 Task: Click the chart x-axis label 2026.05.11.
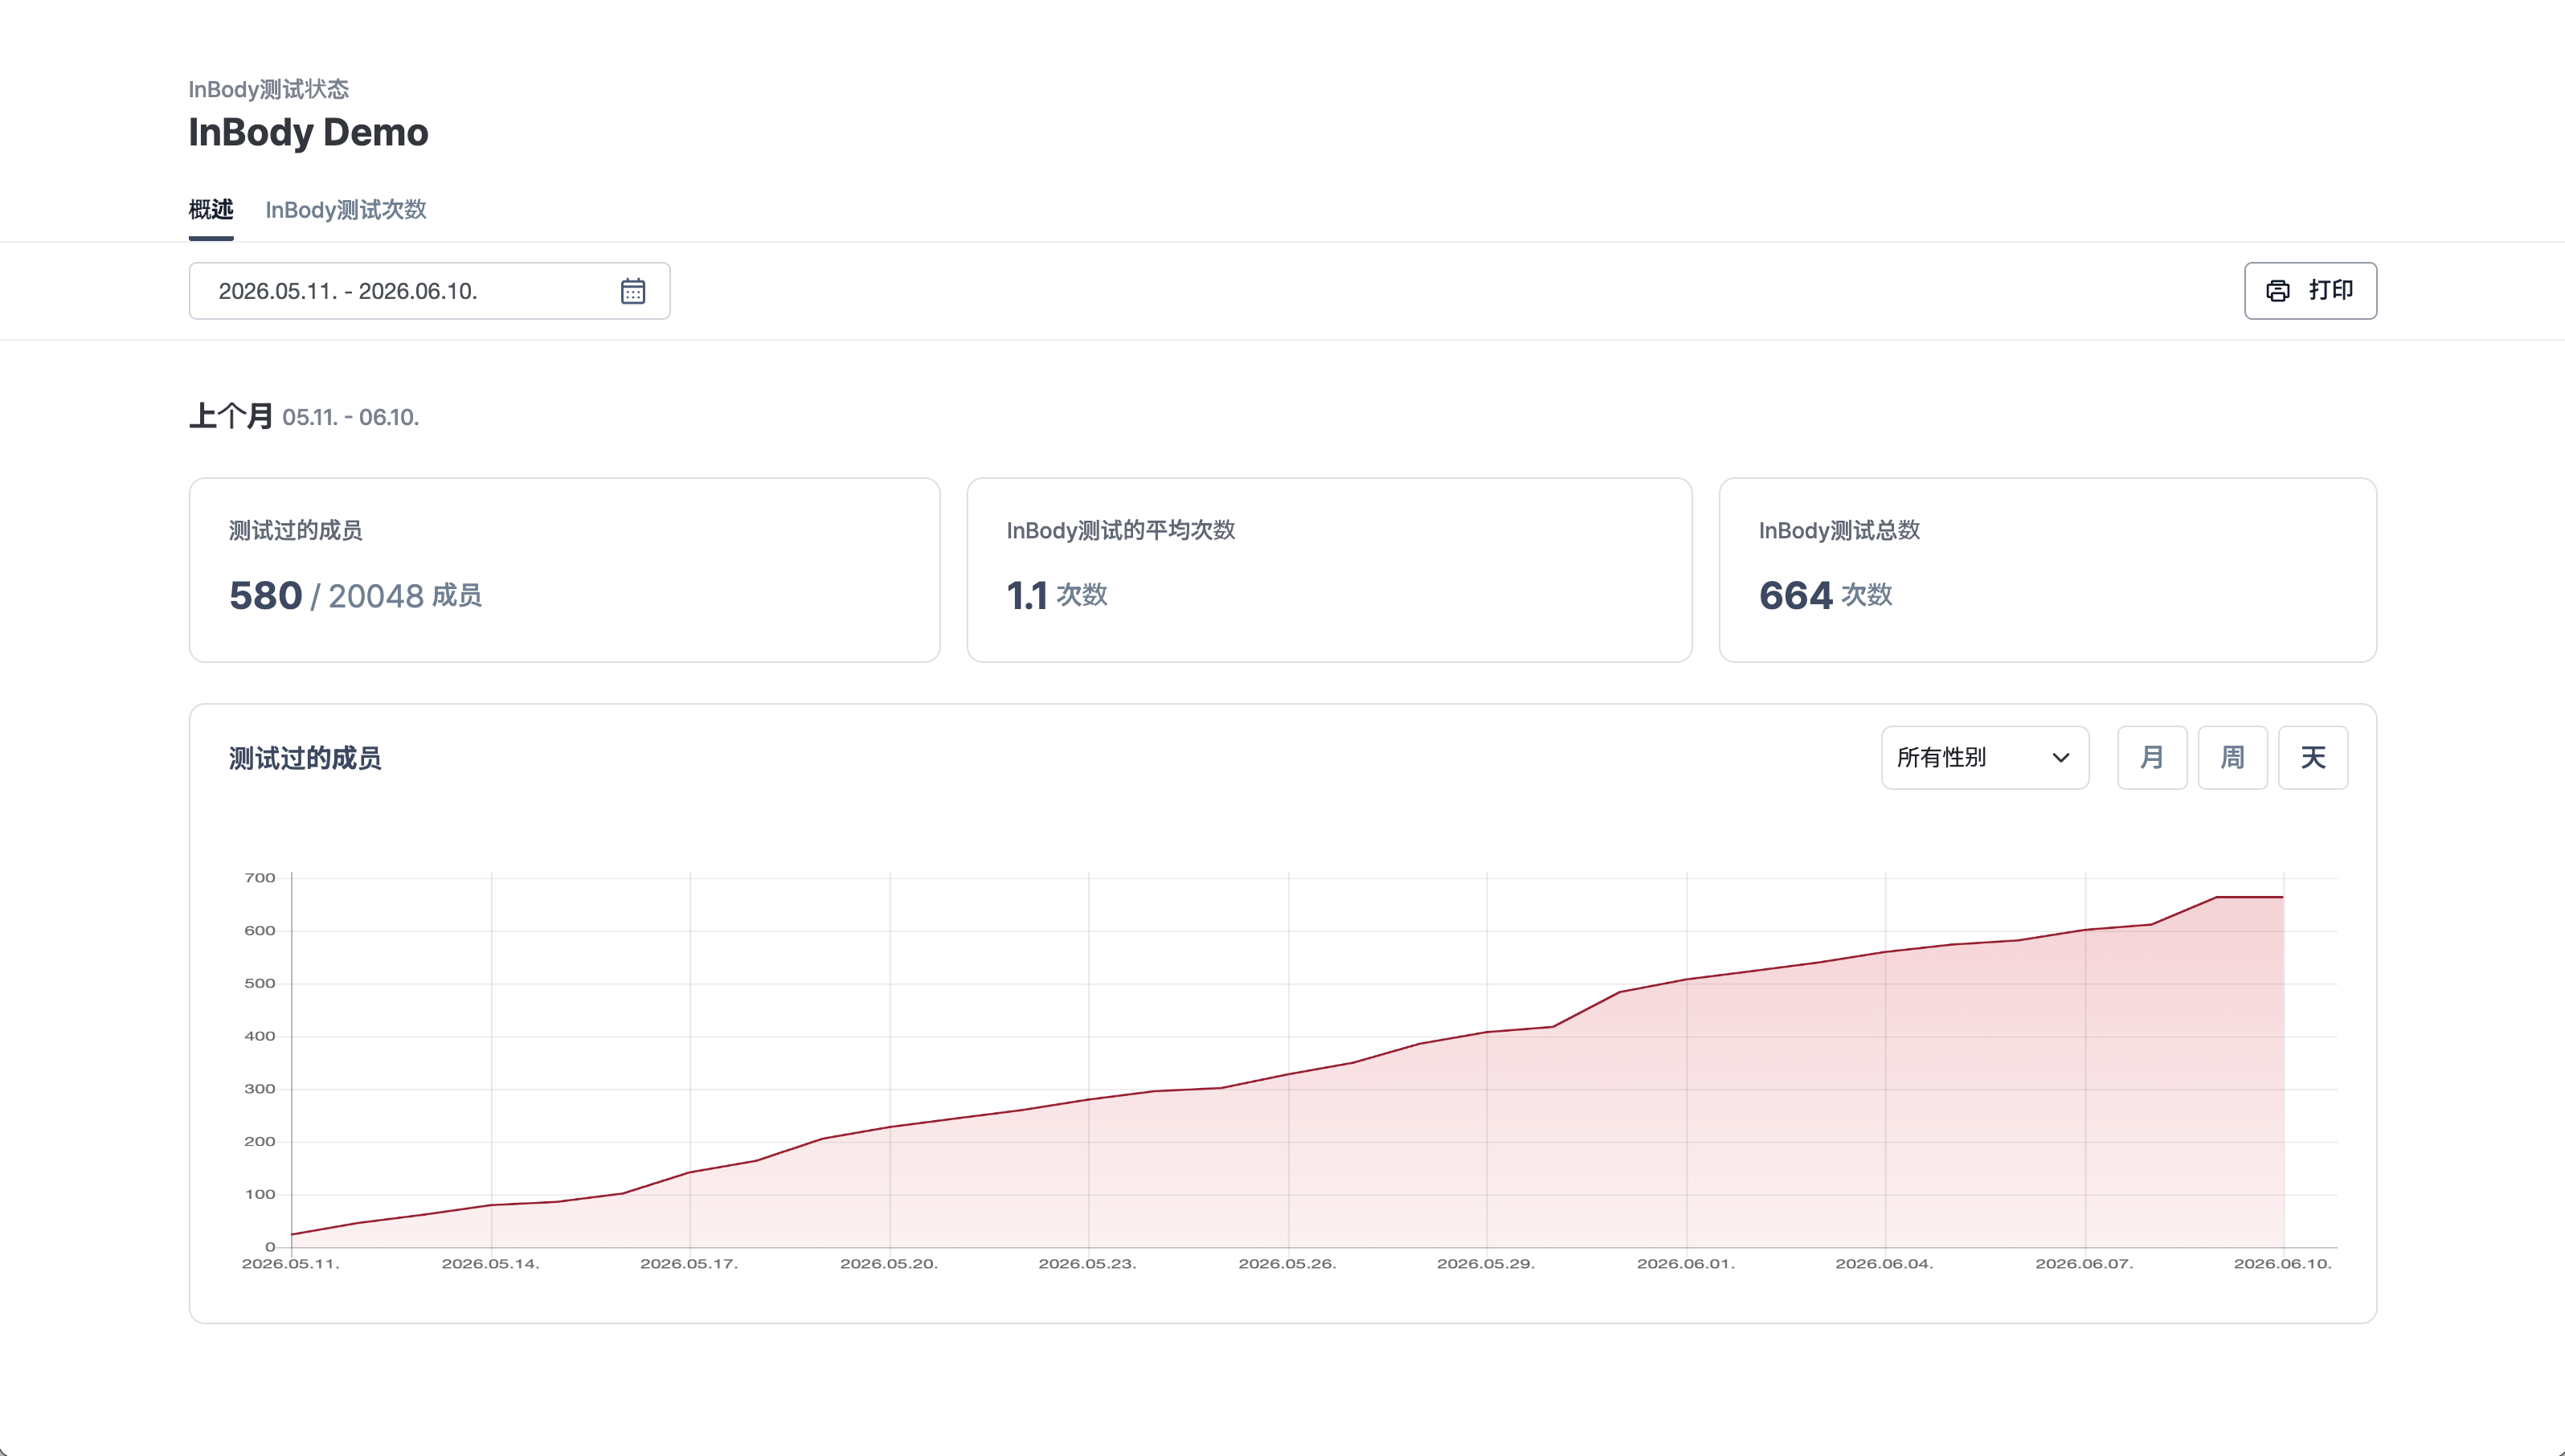(x=291, y=1264)
